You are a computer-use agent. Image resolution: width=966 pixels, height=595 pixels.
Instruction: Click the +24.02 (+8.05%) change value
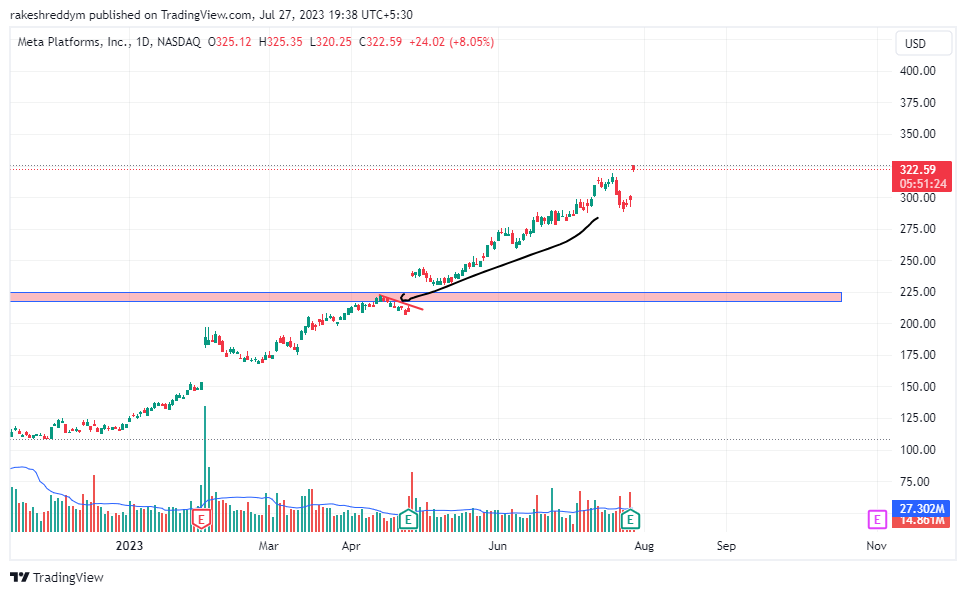[452, 42]
